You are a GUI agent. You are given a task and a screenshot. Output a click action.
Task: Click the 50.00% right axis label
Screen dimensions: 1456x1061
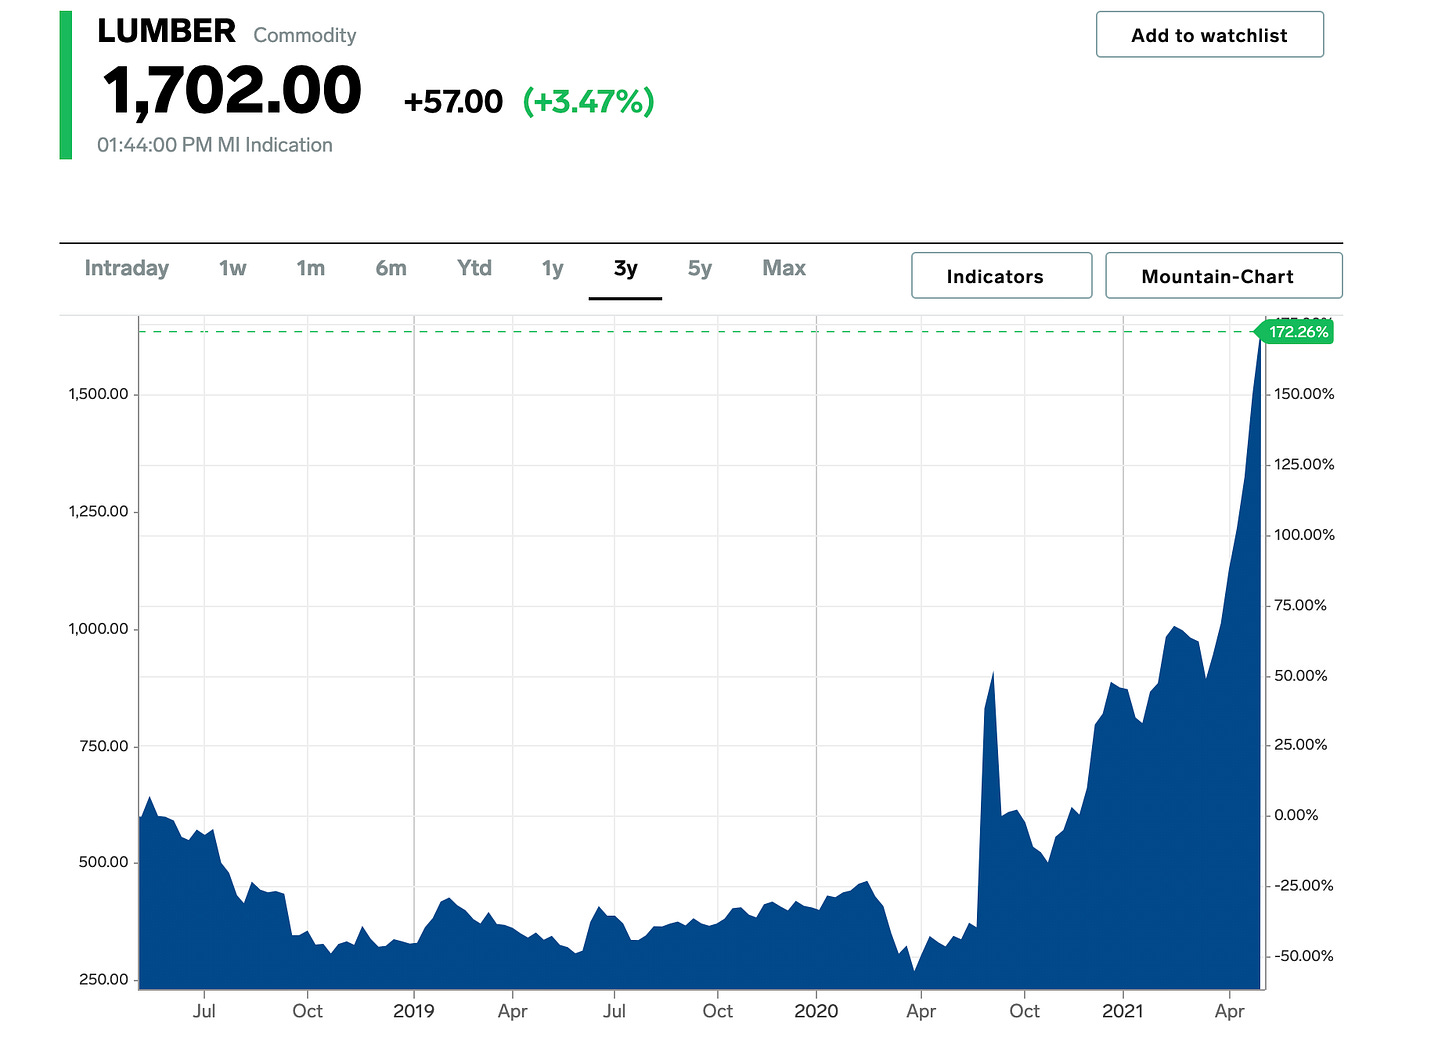coord(1300,676)
